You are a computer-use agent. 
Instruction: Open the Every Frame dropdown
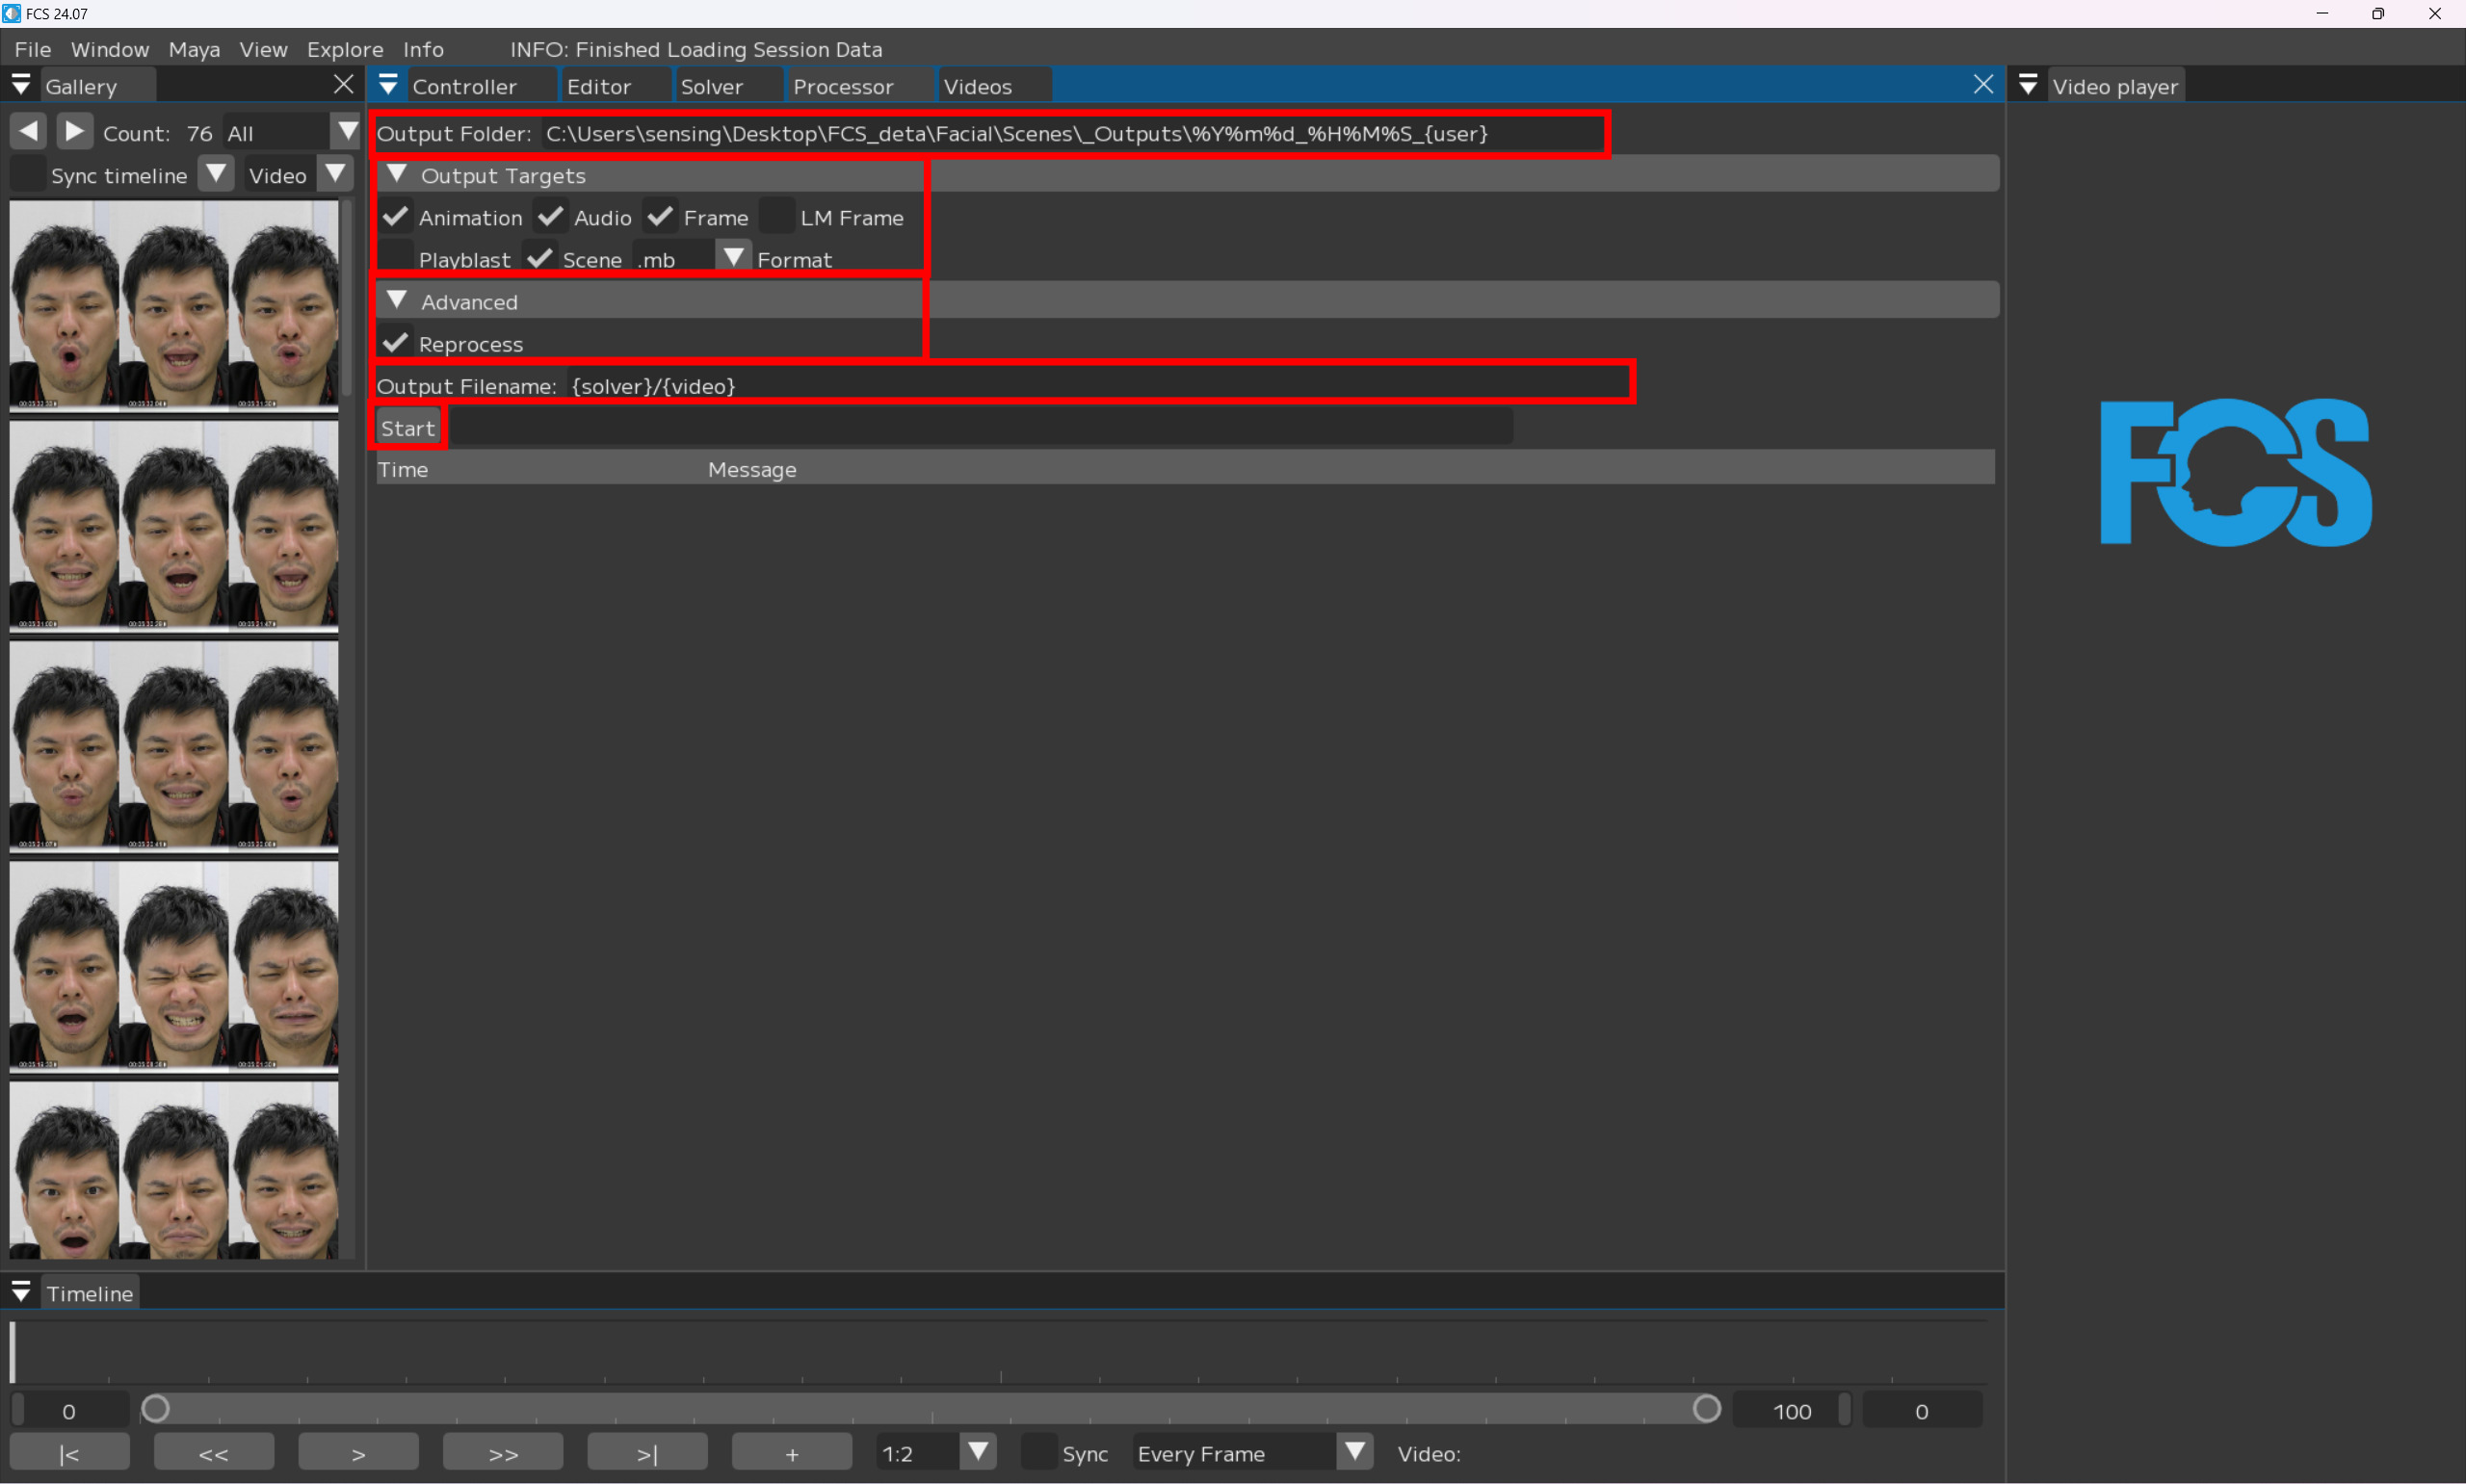tap(1355, 1451)
